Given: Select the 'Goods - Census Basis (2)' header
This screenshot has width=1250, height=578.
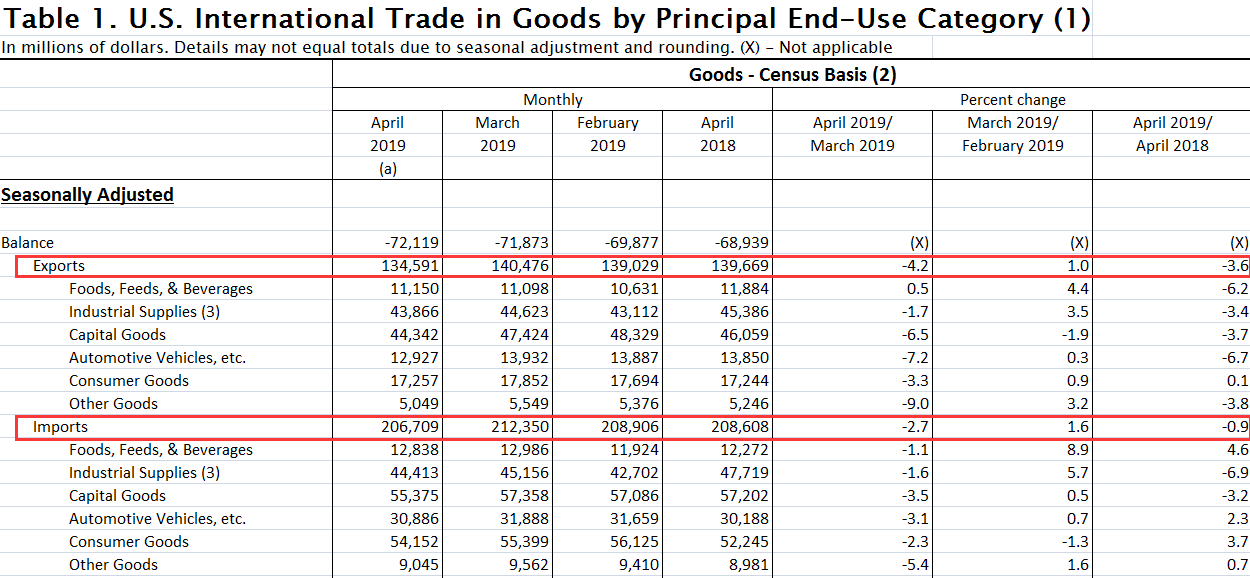Looking at the screenshot, I should coord(792,75).
